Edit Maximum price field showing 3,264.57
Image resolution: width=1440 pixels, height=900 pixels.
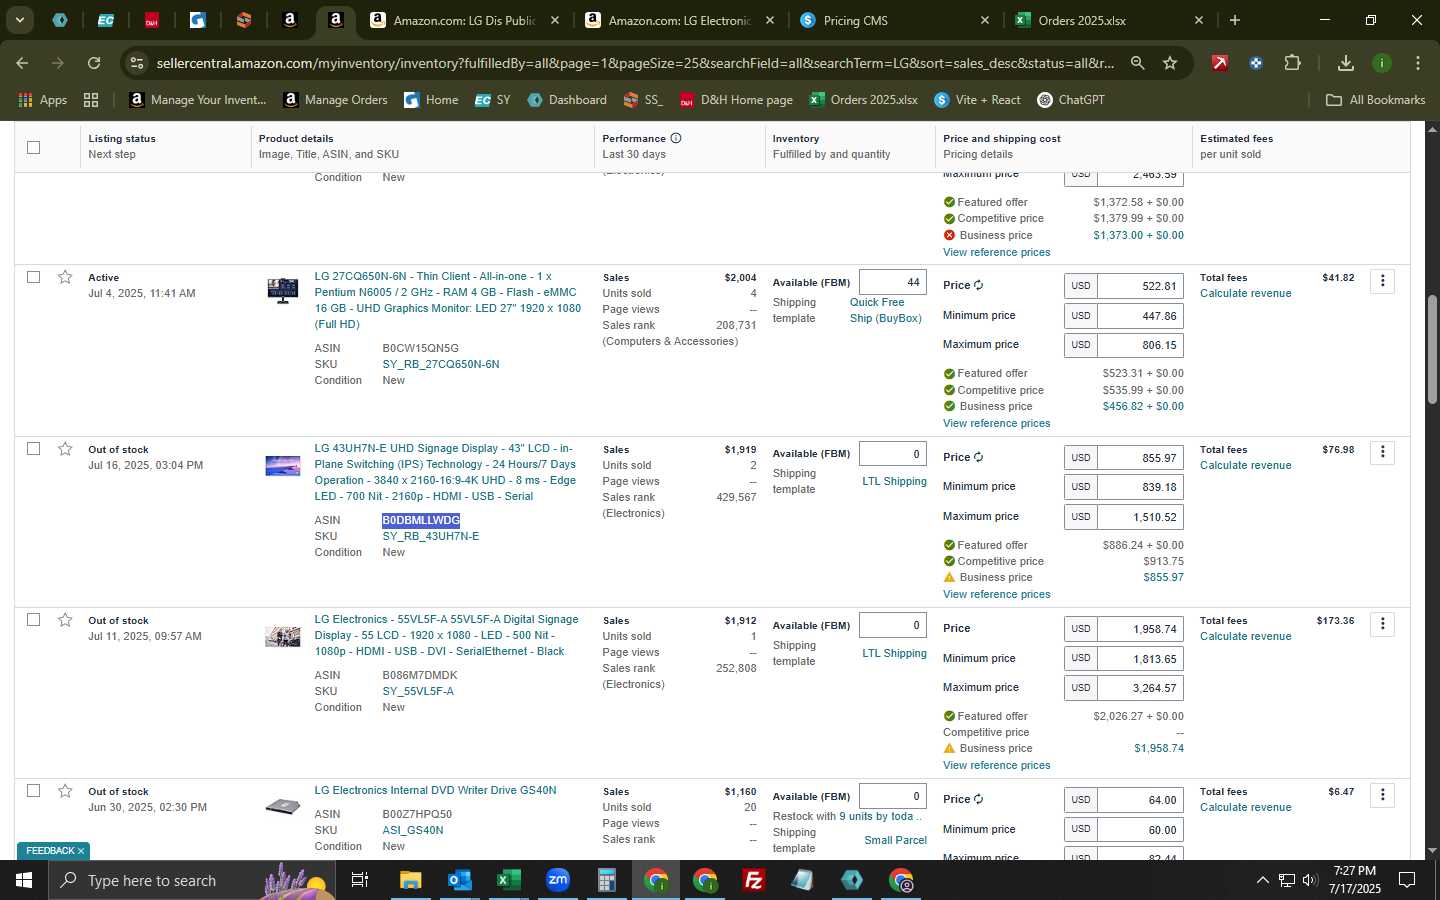[1140, 688]
